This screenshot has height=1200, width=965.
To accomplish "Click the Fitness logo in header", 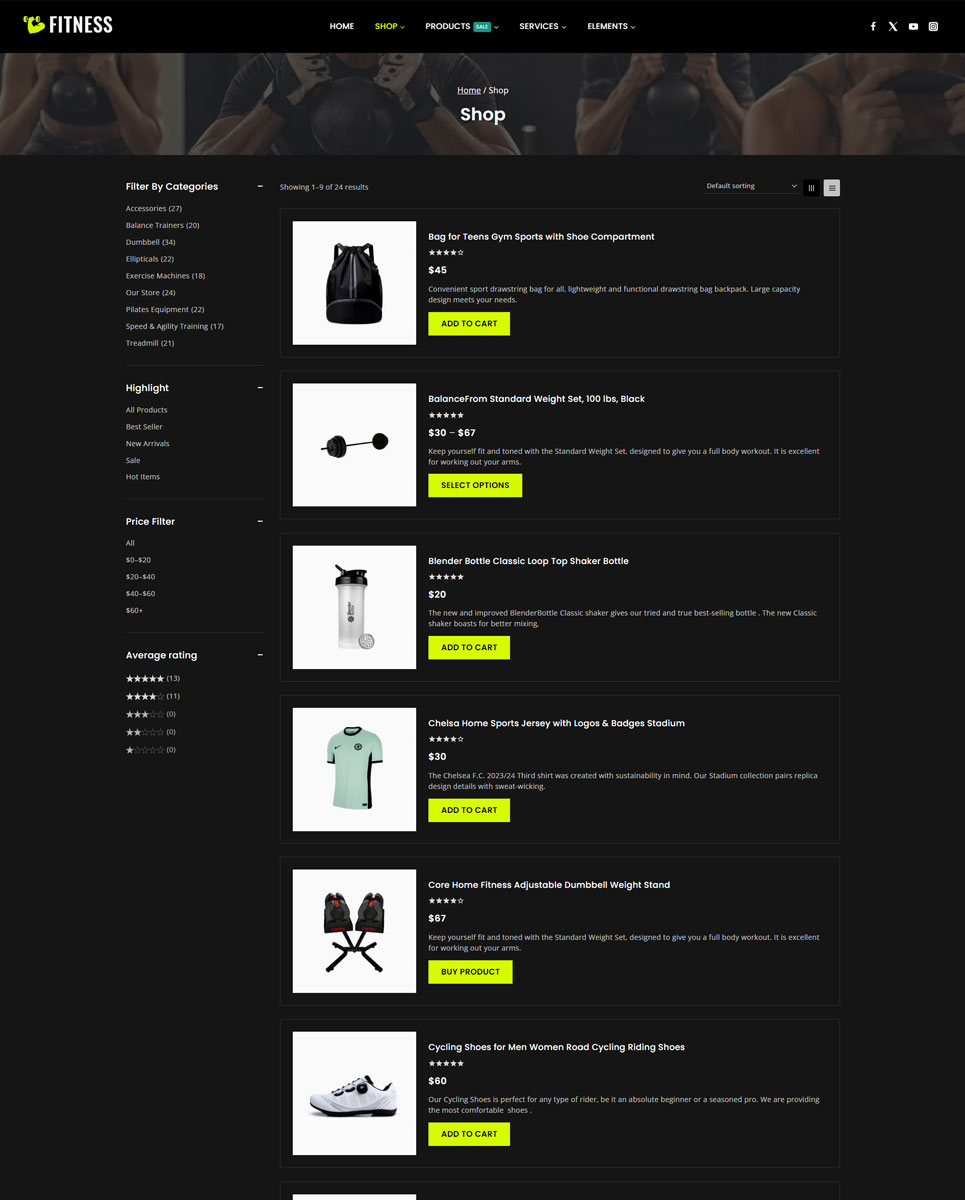I will [x=68, y=25].
